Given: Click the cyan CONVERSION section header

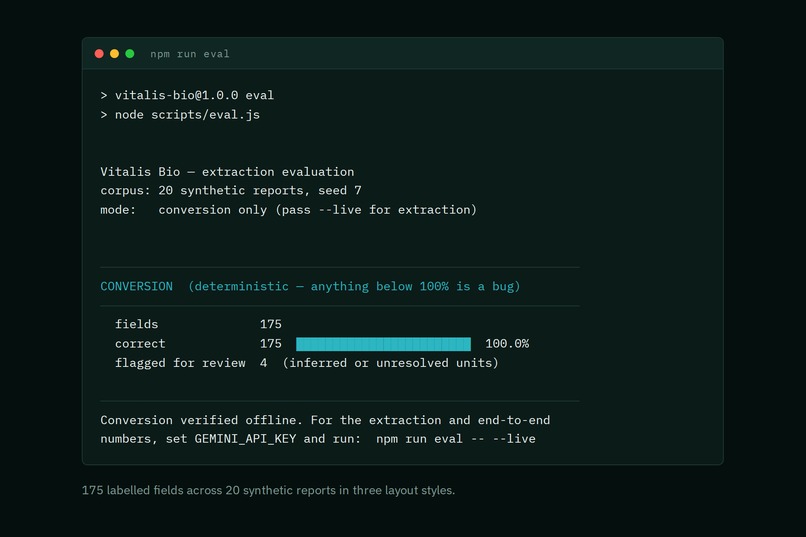Looking at the screenshot, I should [310, 286].
